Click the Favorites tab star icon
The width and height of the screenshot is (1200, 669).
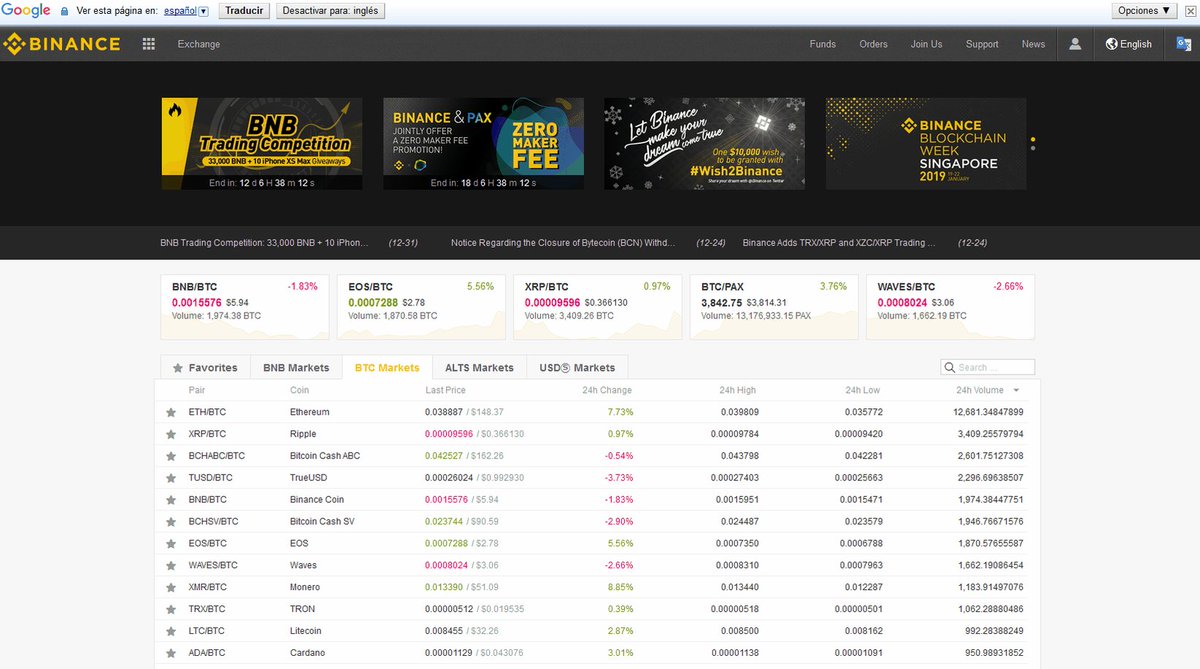(x=178, y=368)
